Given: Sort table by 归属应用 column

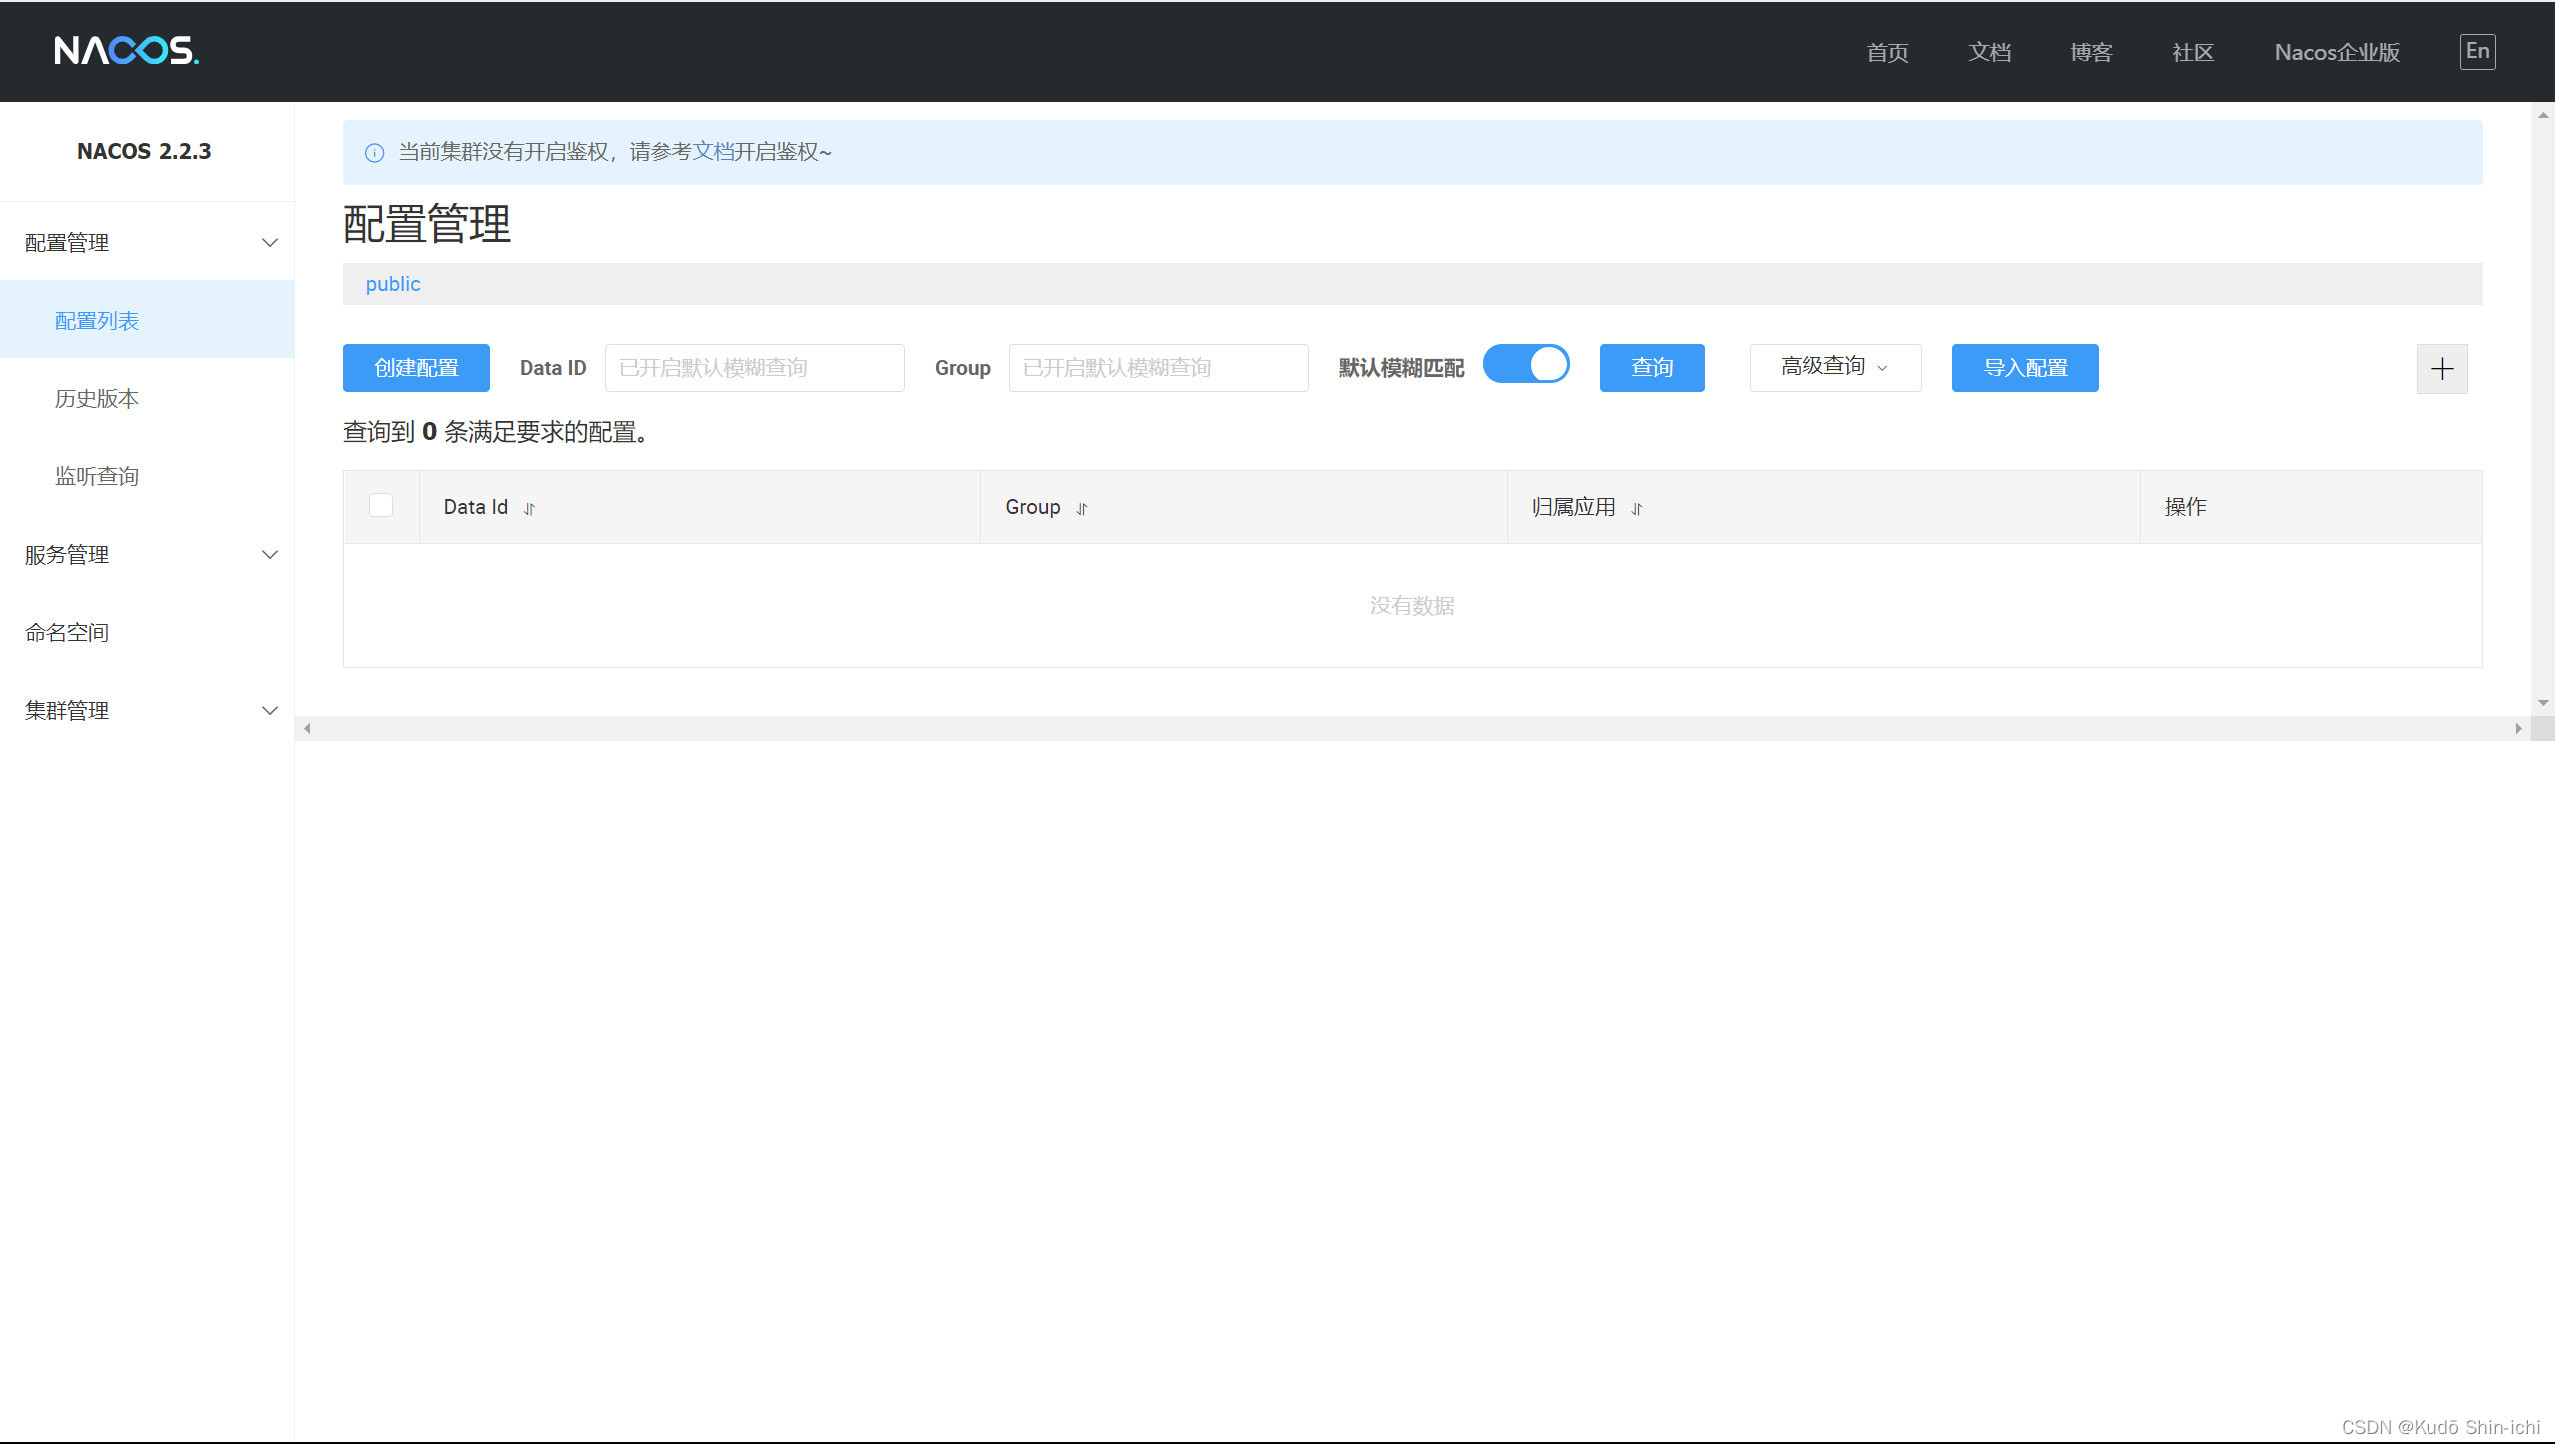Looking at the screenshot, I should 1637,508.
